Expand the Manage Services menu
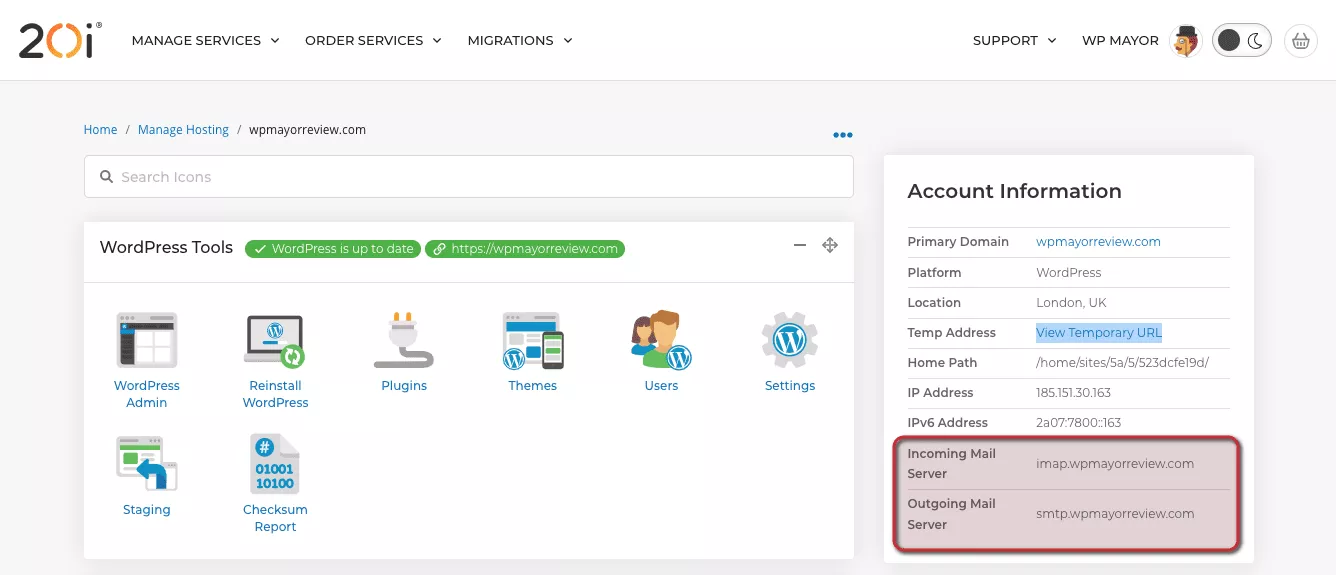Image resolution: width=1336 pixels, height=575 pixels. (205, 40)
